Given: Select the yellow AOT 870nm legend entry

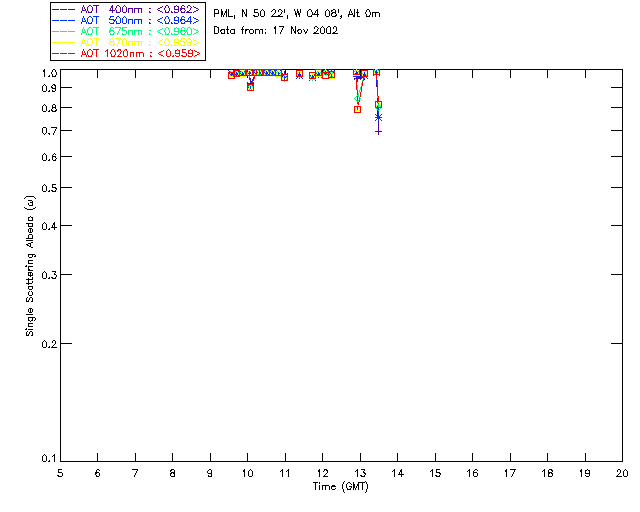Looking at the screenshot, I should [x=126, y=42].
